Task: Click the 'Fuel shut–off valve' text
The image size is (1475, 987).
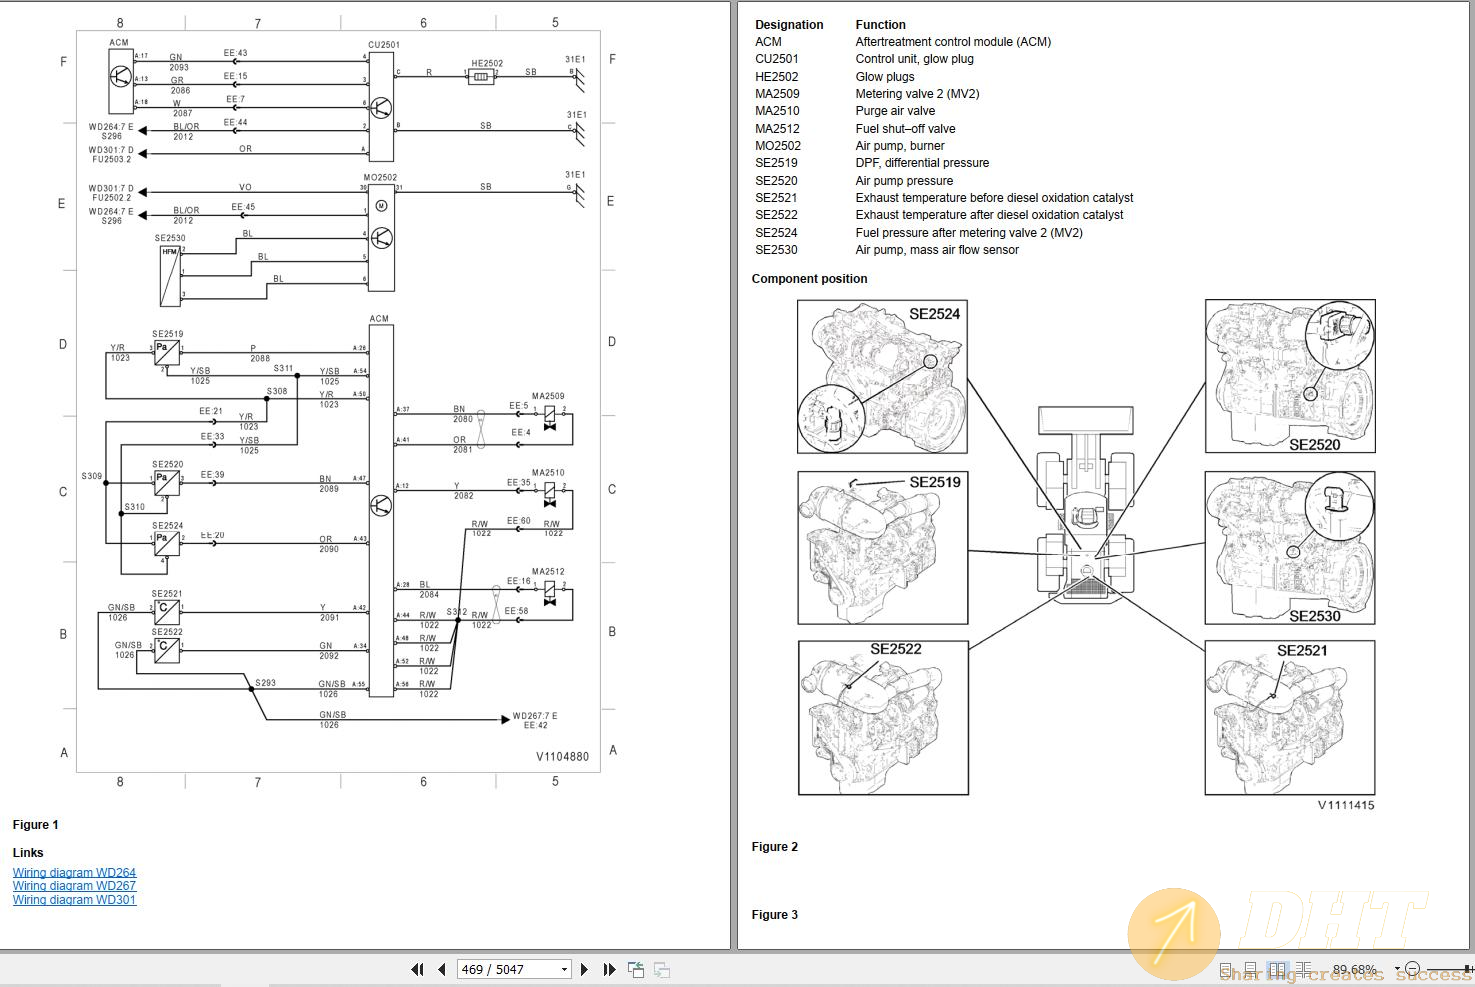Action: tap(905, 129)
